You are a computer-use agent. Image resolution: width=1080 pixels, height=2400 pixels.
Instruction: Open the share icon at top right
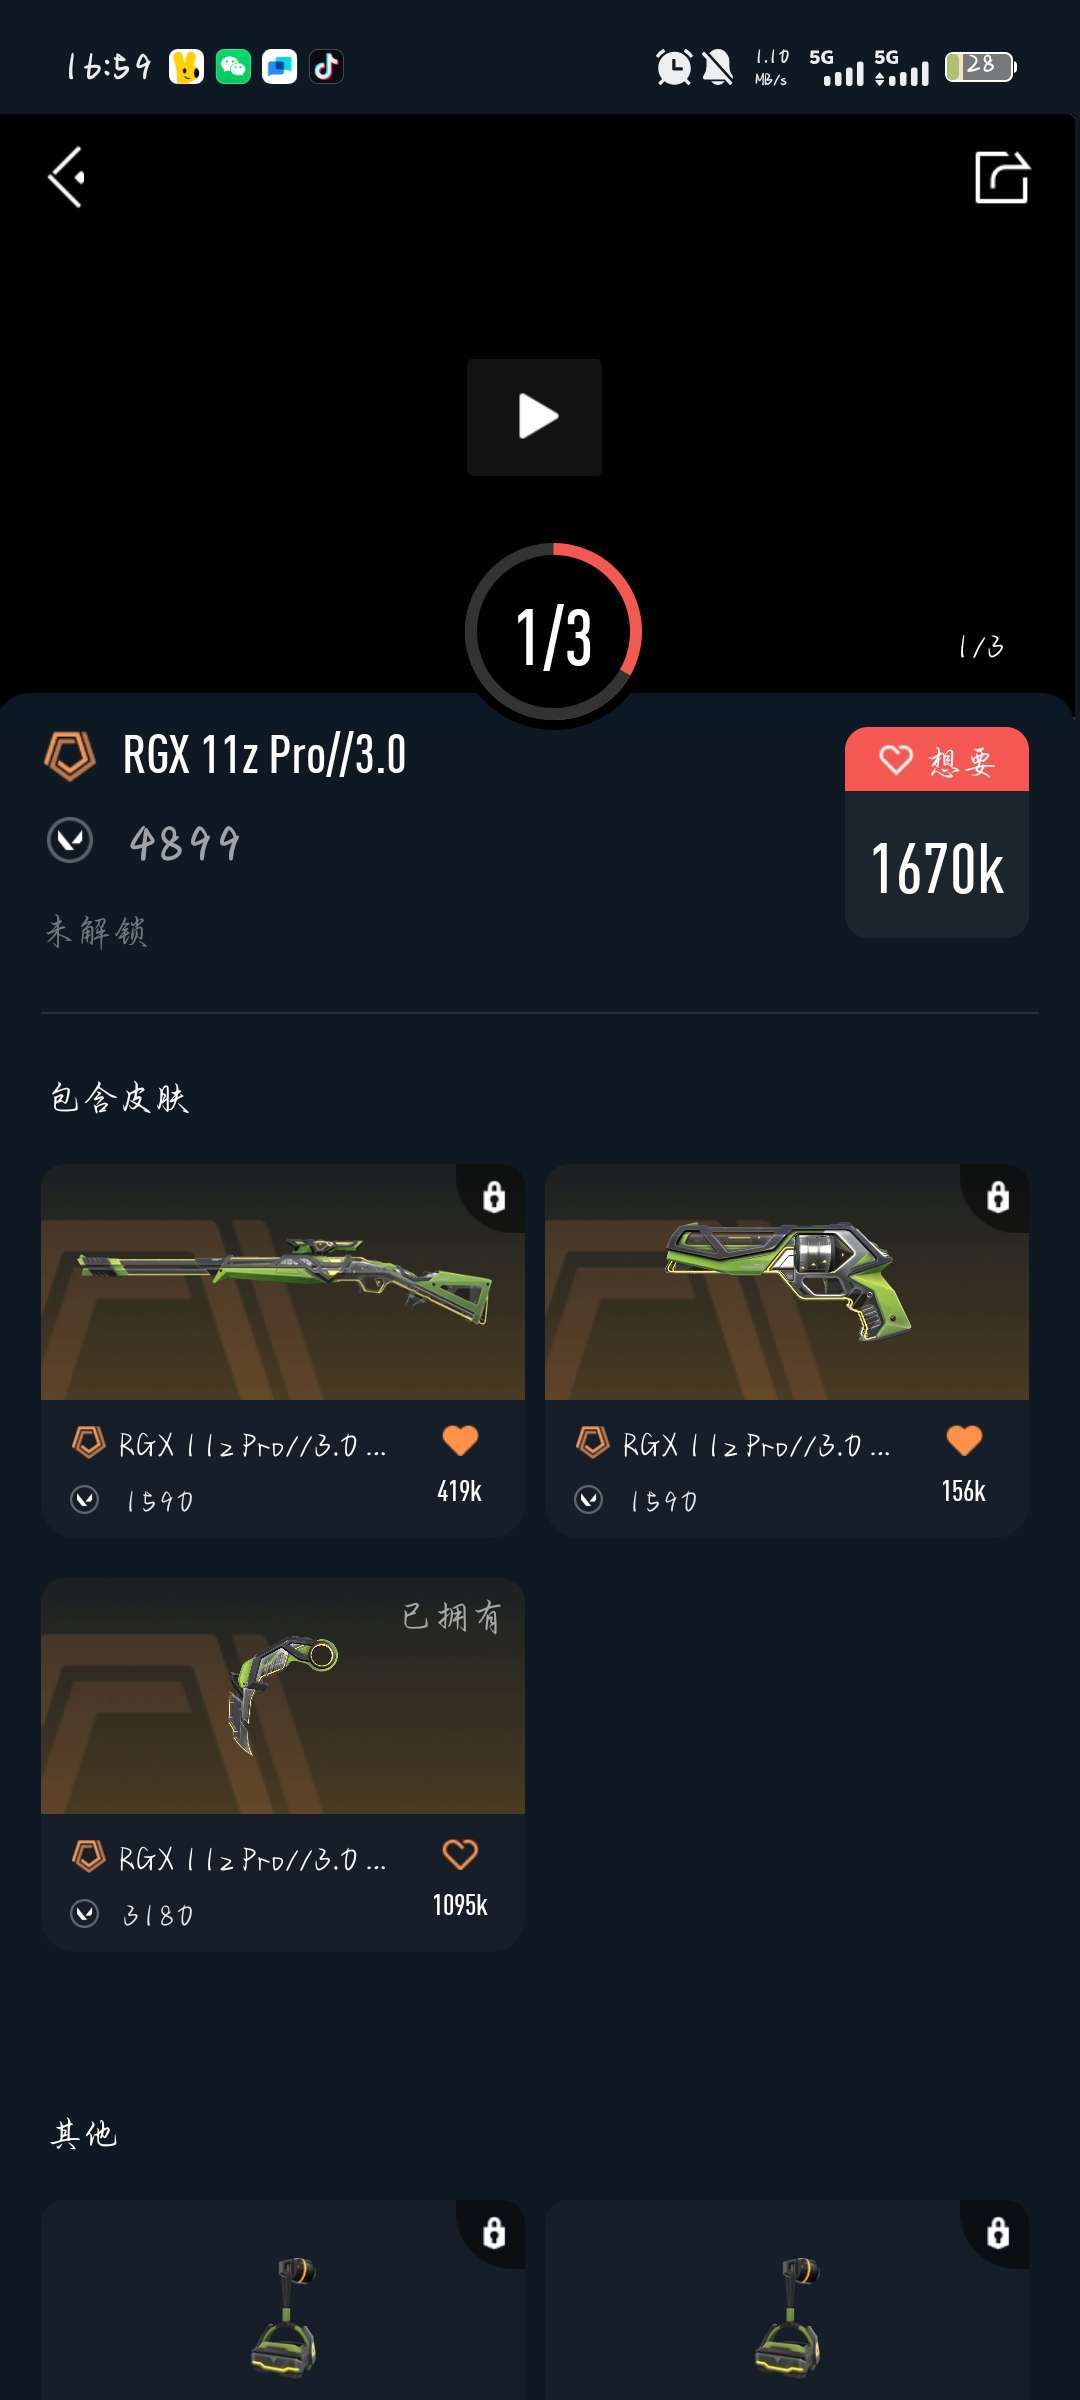1002,178
